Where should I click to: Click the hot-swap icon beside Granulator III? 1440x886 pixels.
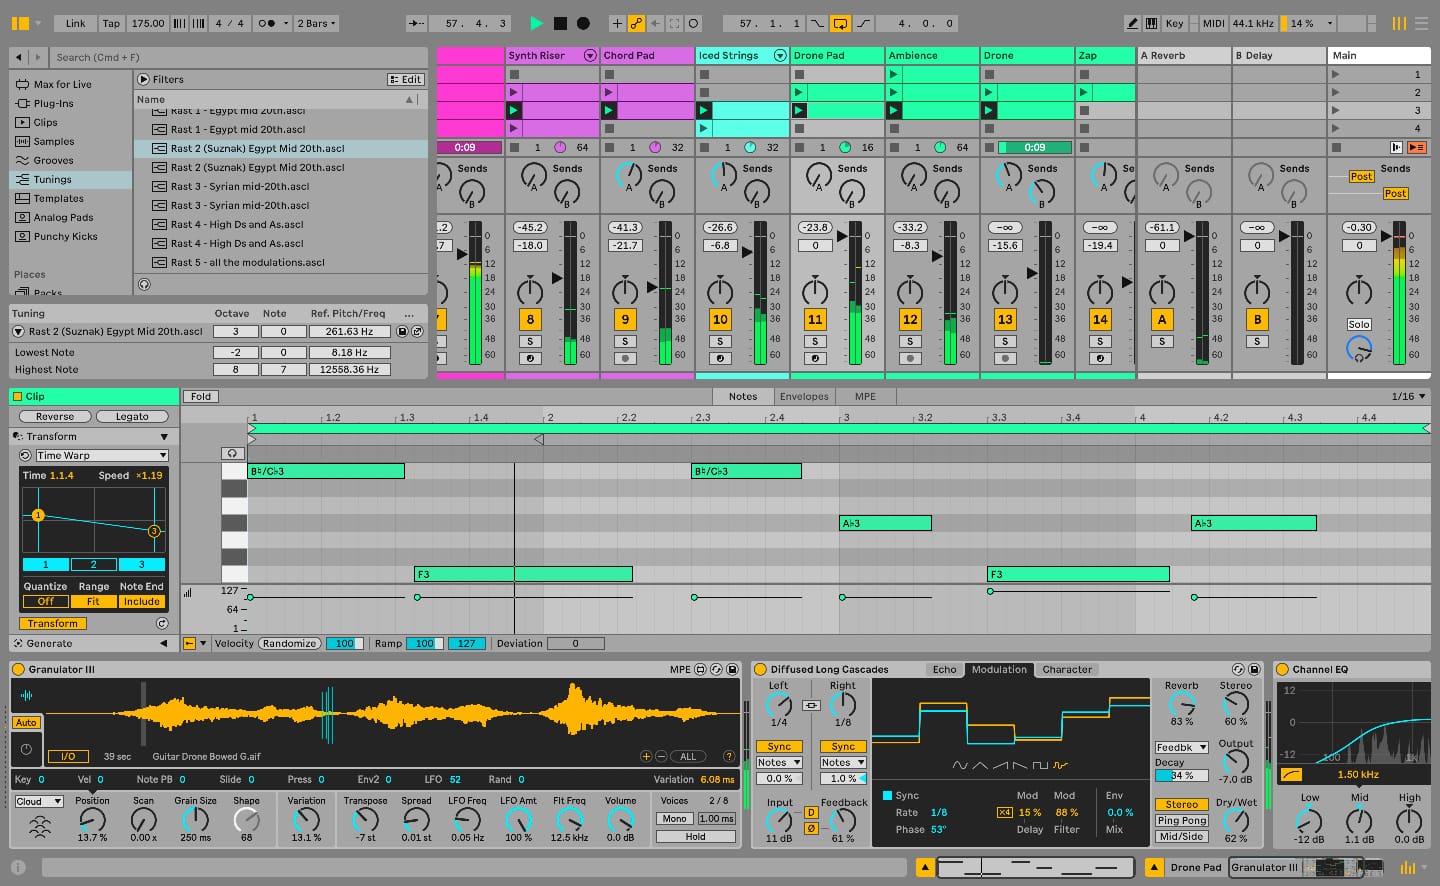tap(716, 667)
